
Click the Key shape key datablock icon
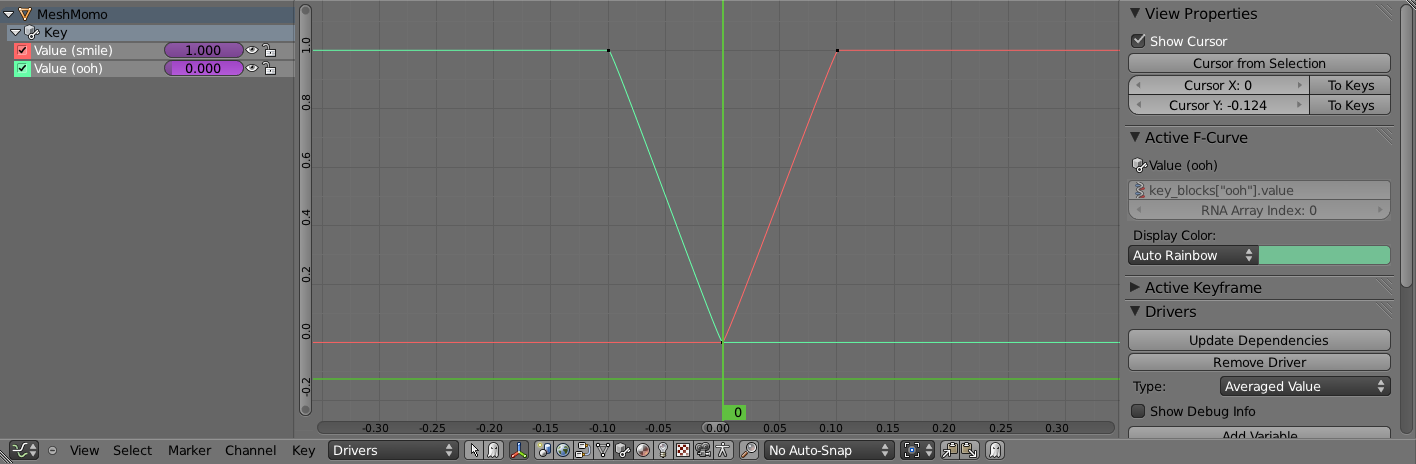33,33
